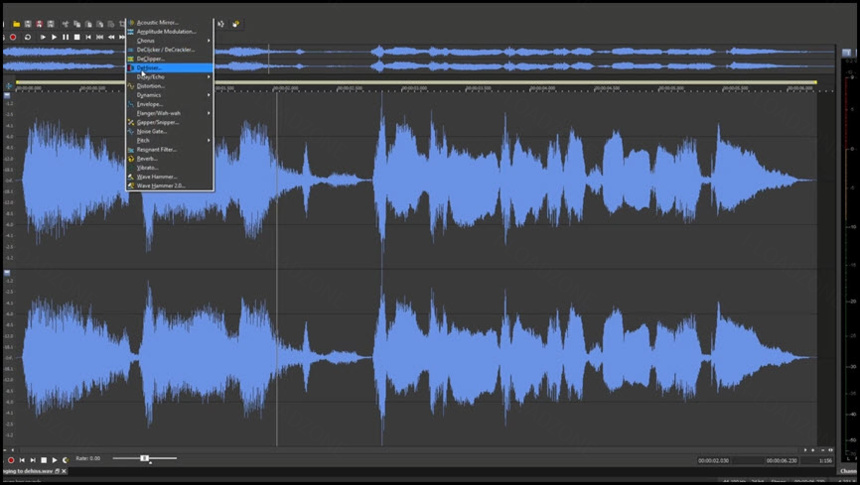Expand the Dynamics submenu
The height and width of the screenshot is (485, 860).
(170, 95)
